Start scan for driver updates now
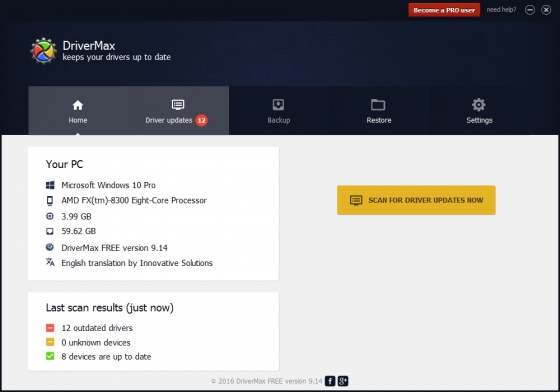The height and width of the screenshot is (392, 560). coord(416,200)
